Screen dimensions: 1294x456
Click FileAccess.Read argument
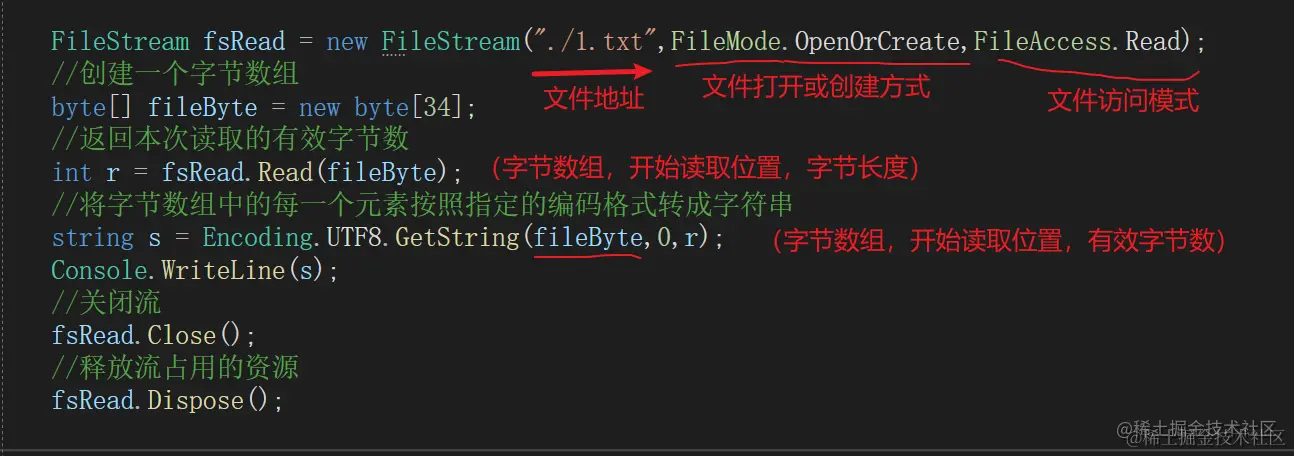[1081, 42]
